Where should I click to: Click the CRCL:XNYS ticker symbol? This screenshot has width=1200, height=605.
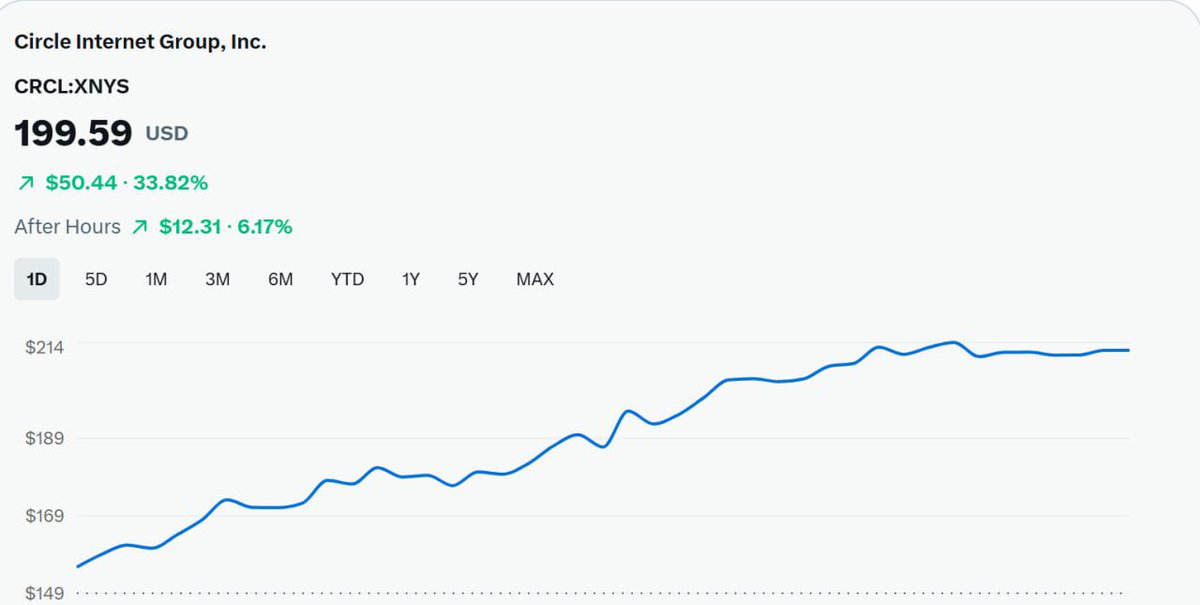[x=72, y=87]
